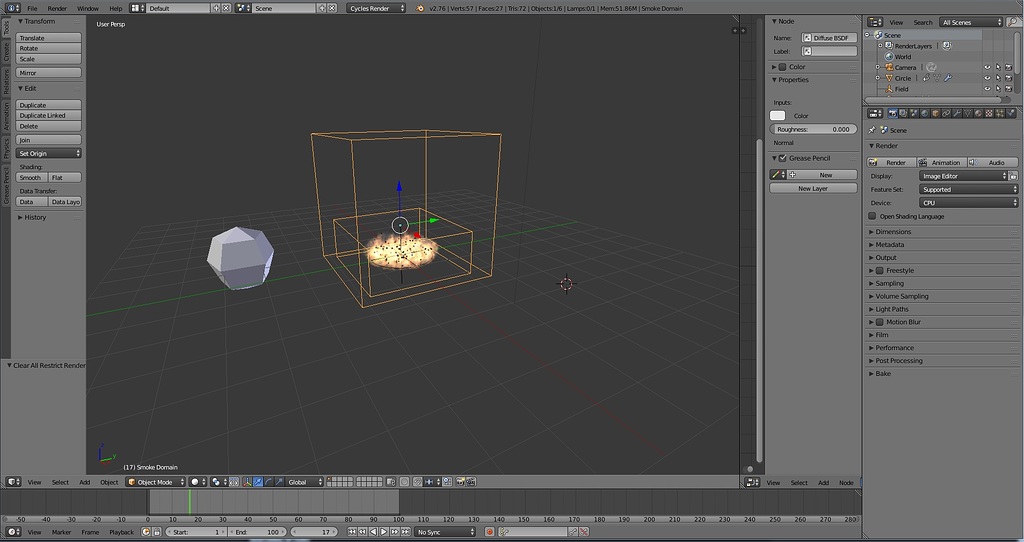
Task: Enable the Motion Blur checkbox
Action: (880, 322)
